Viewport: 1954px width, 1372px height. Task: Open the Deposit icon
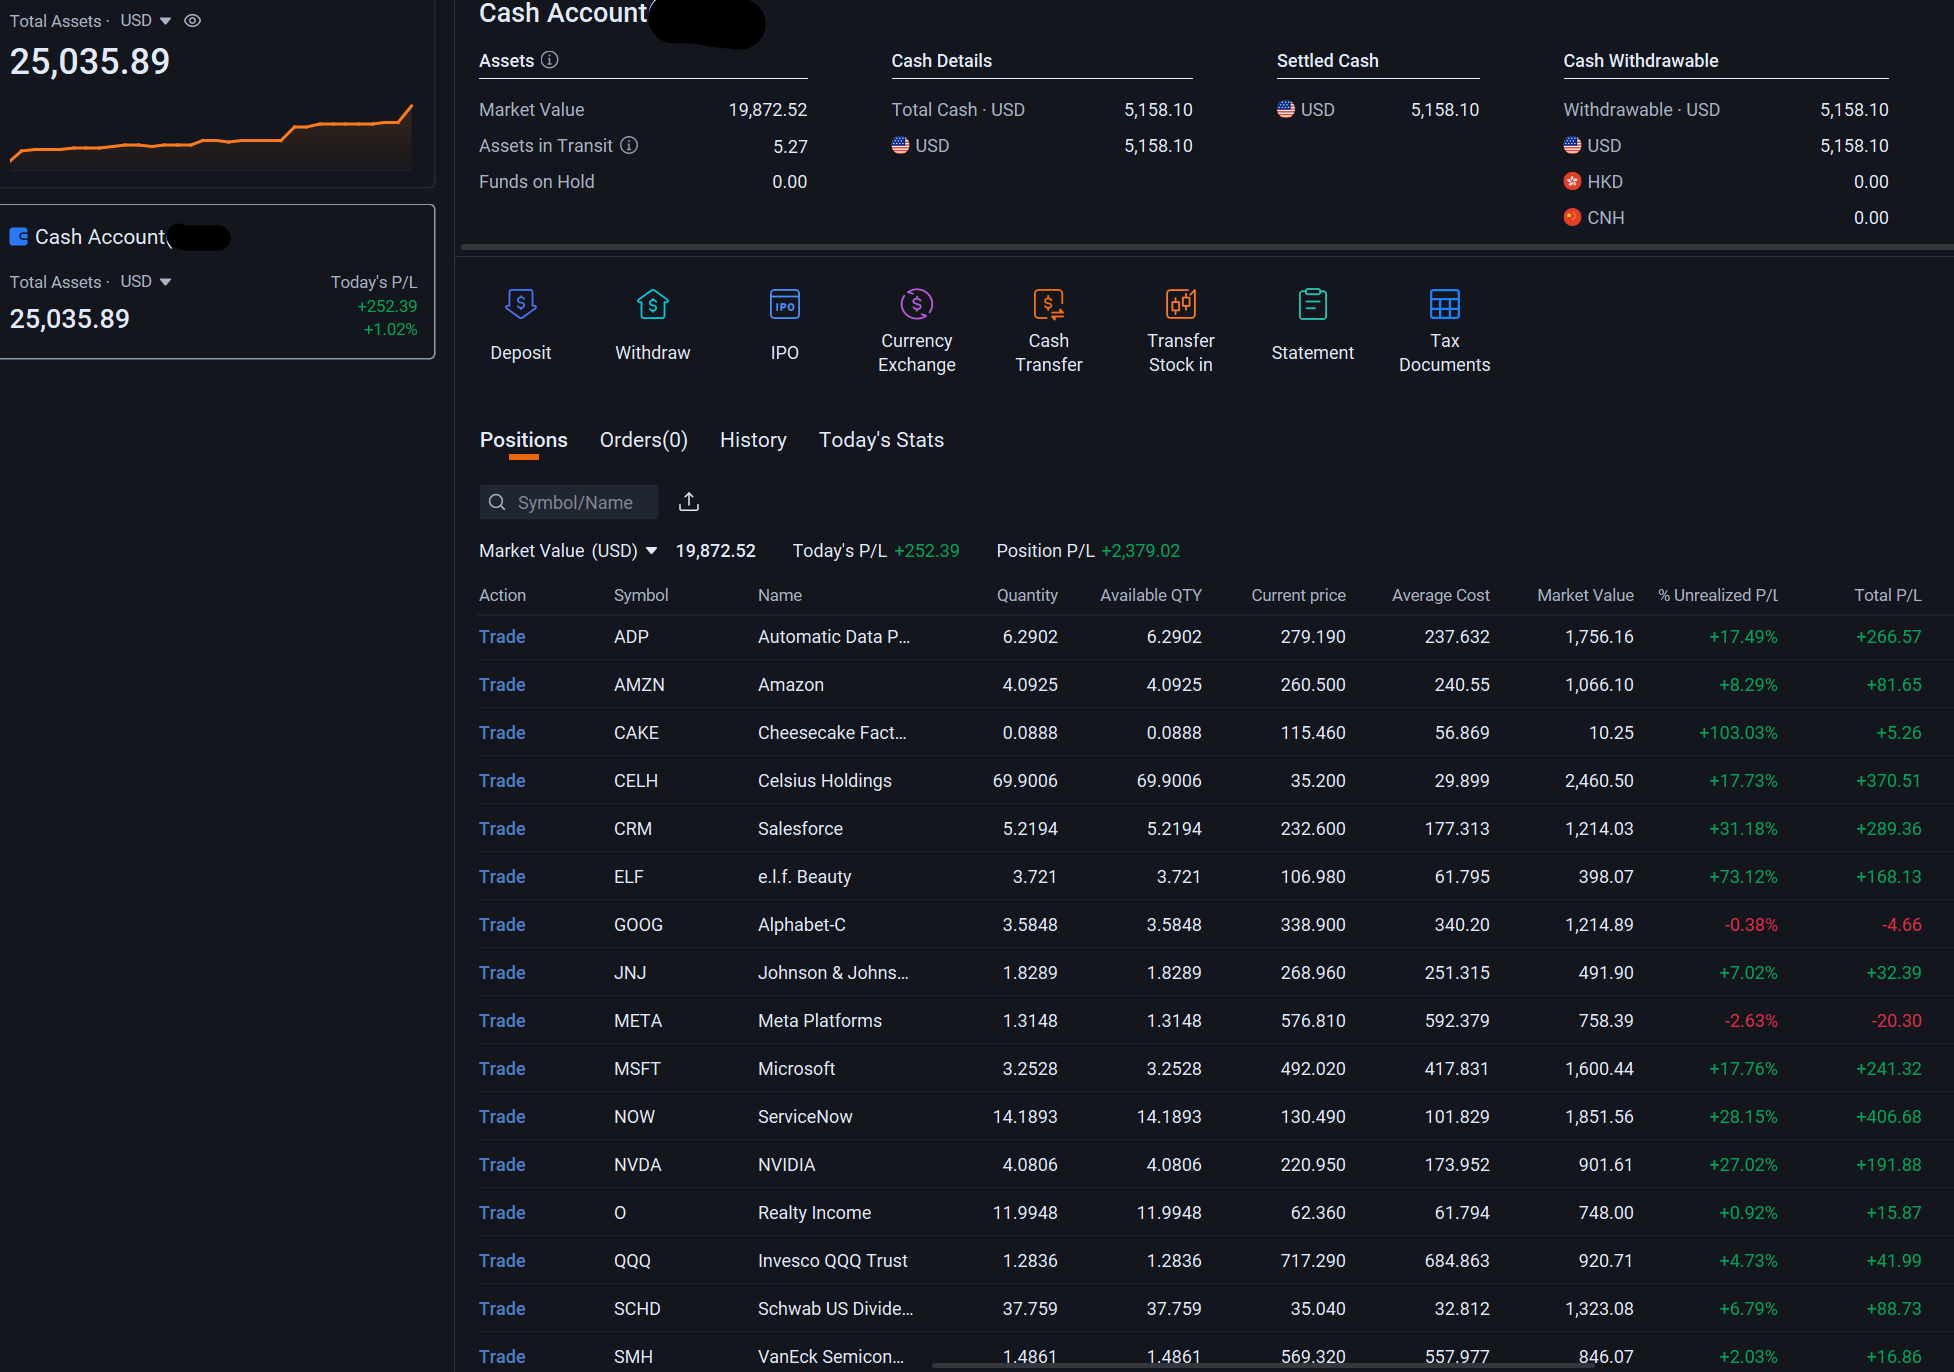tap(520, 304)
